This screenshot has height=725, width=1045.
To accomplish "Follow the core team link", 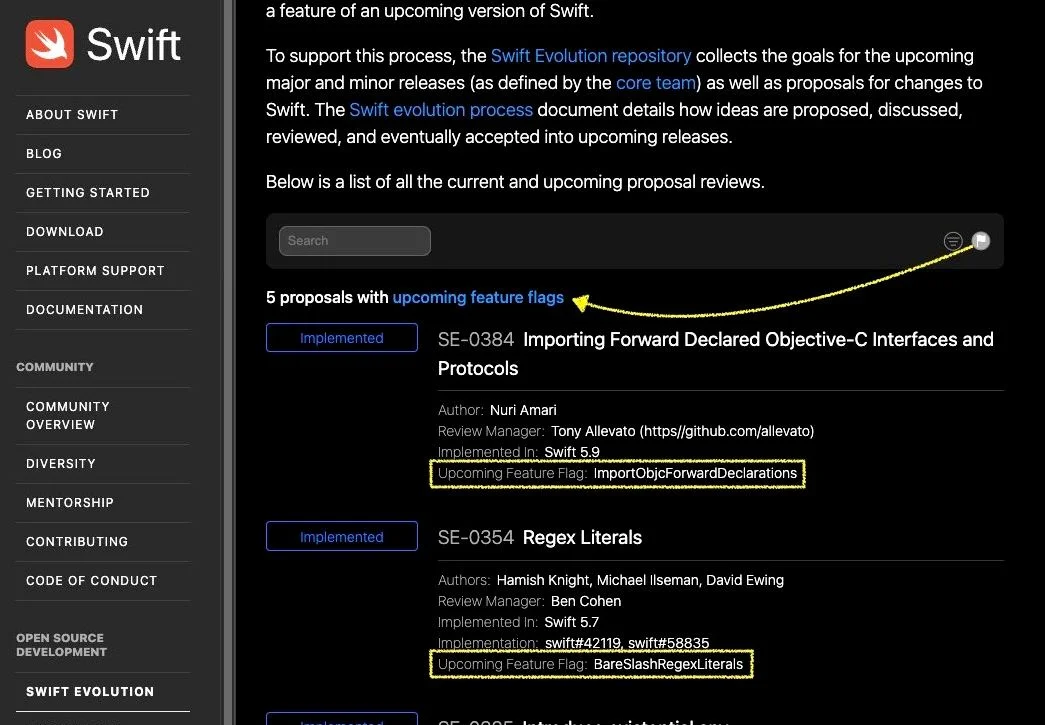I will point(655,83).
